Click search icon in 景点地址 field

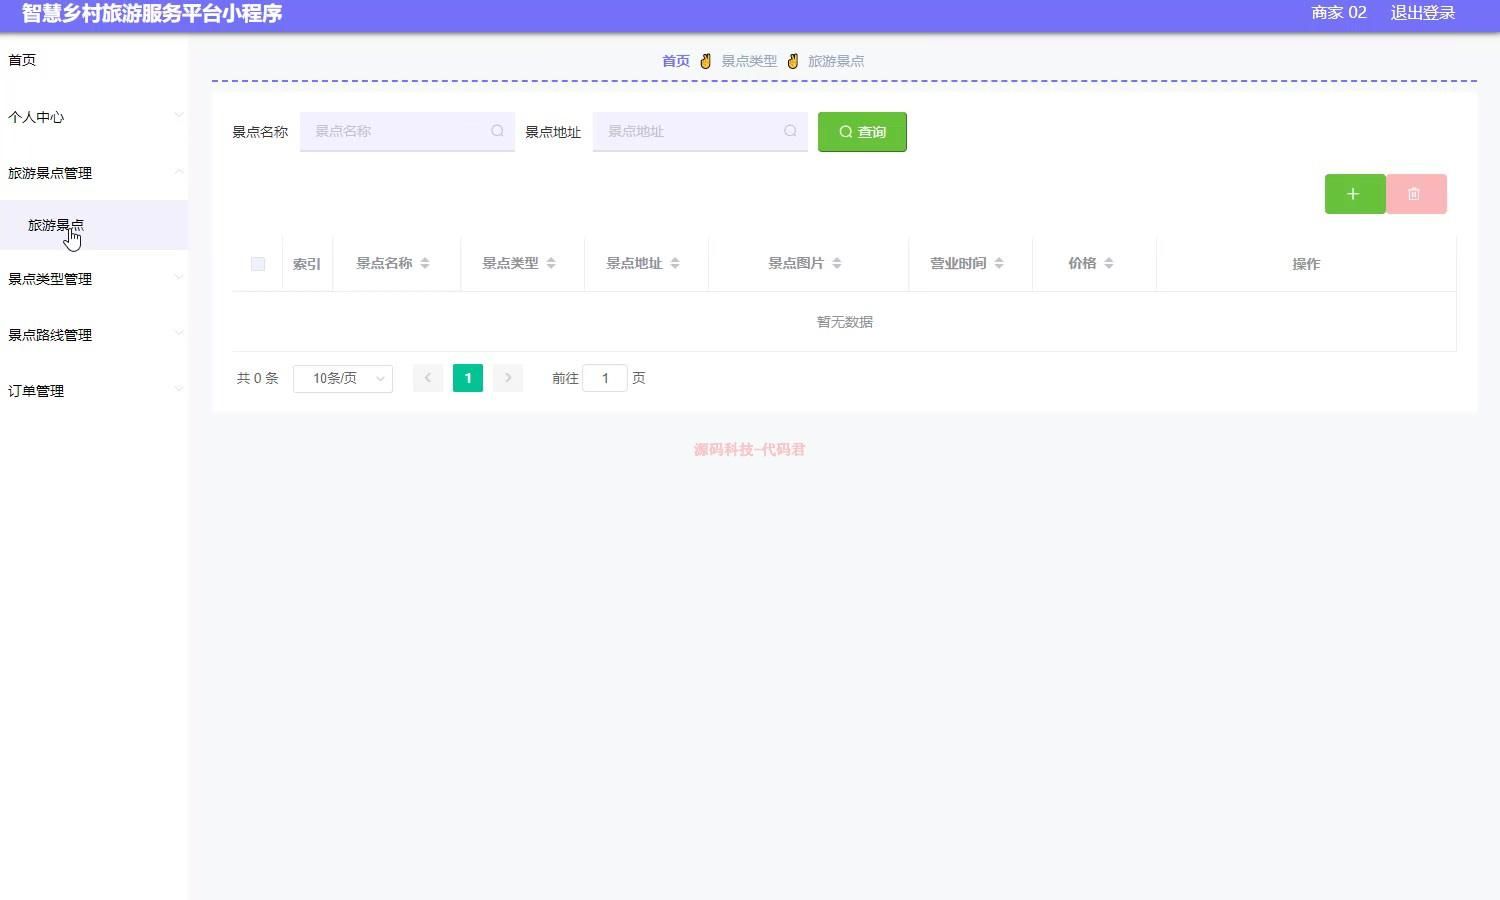790,131
